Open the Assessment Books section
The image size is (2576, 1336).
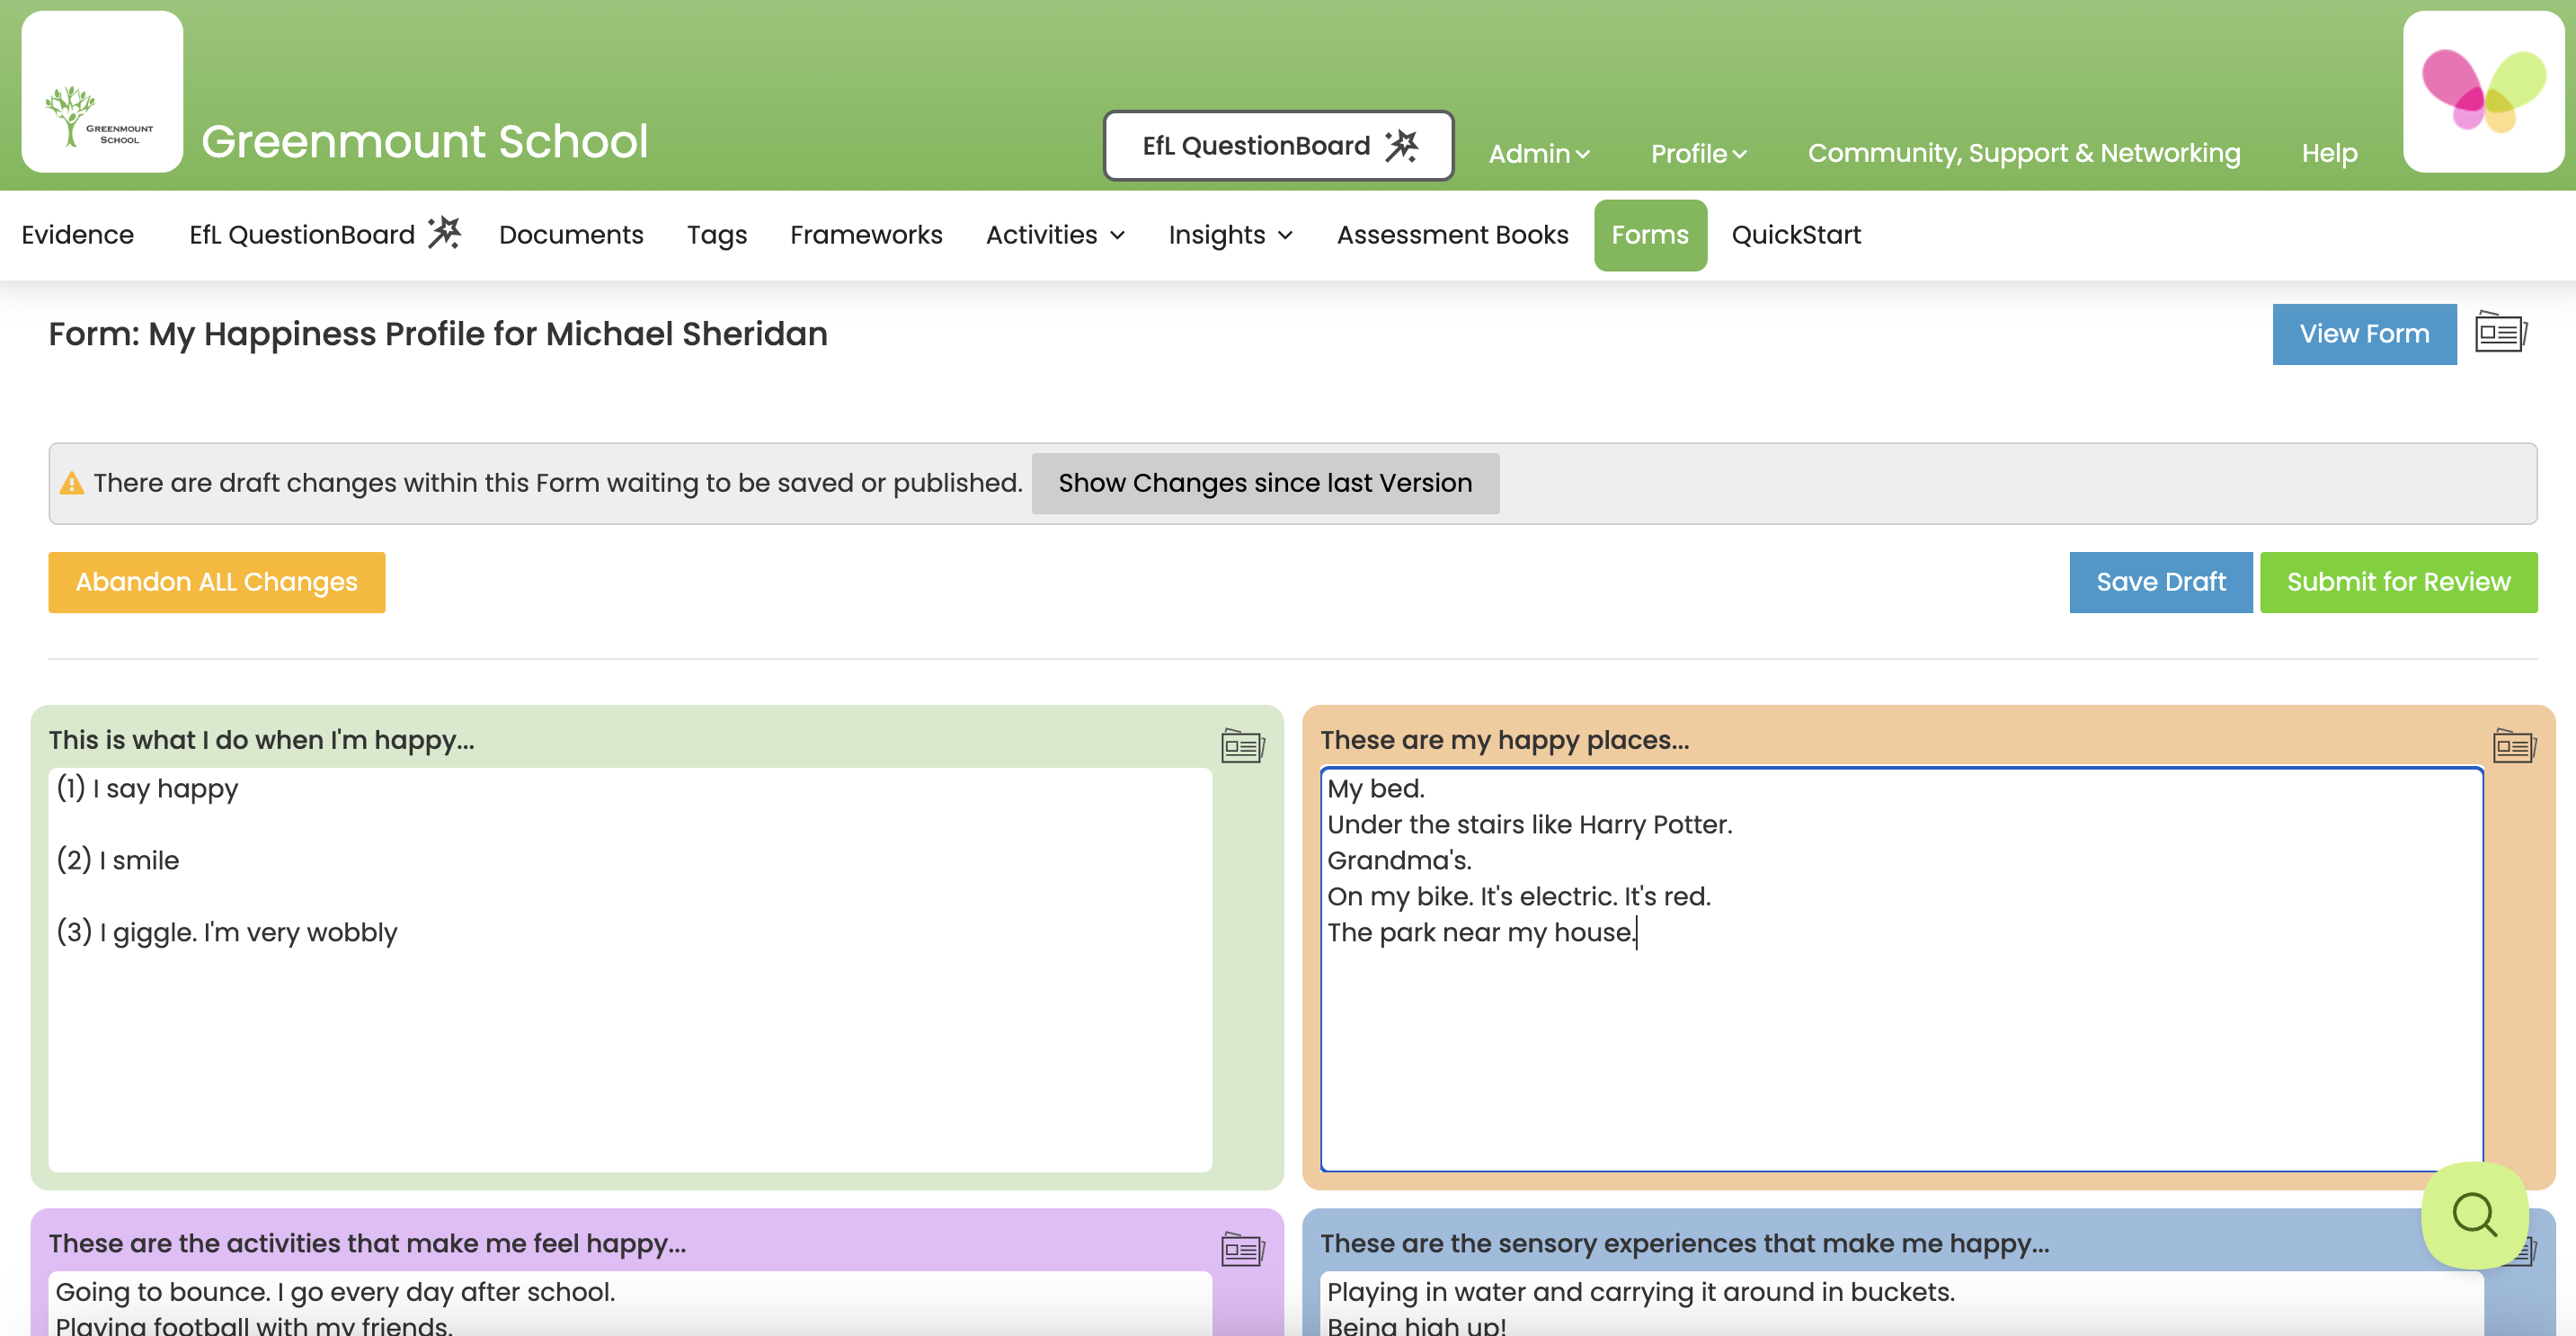coord(1452,235)
